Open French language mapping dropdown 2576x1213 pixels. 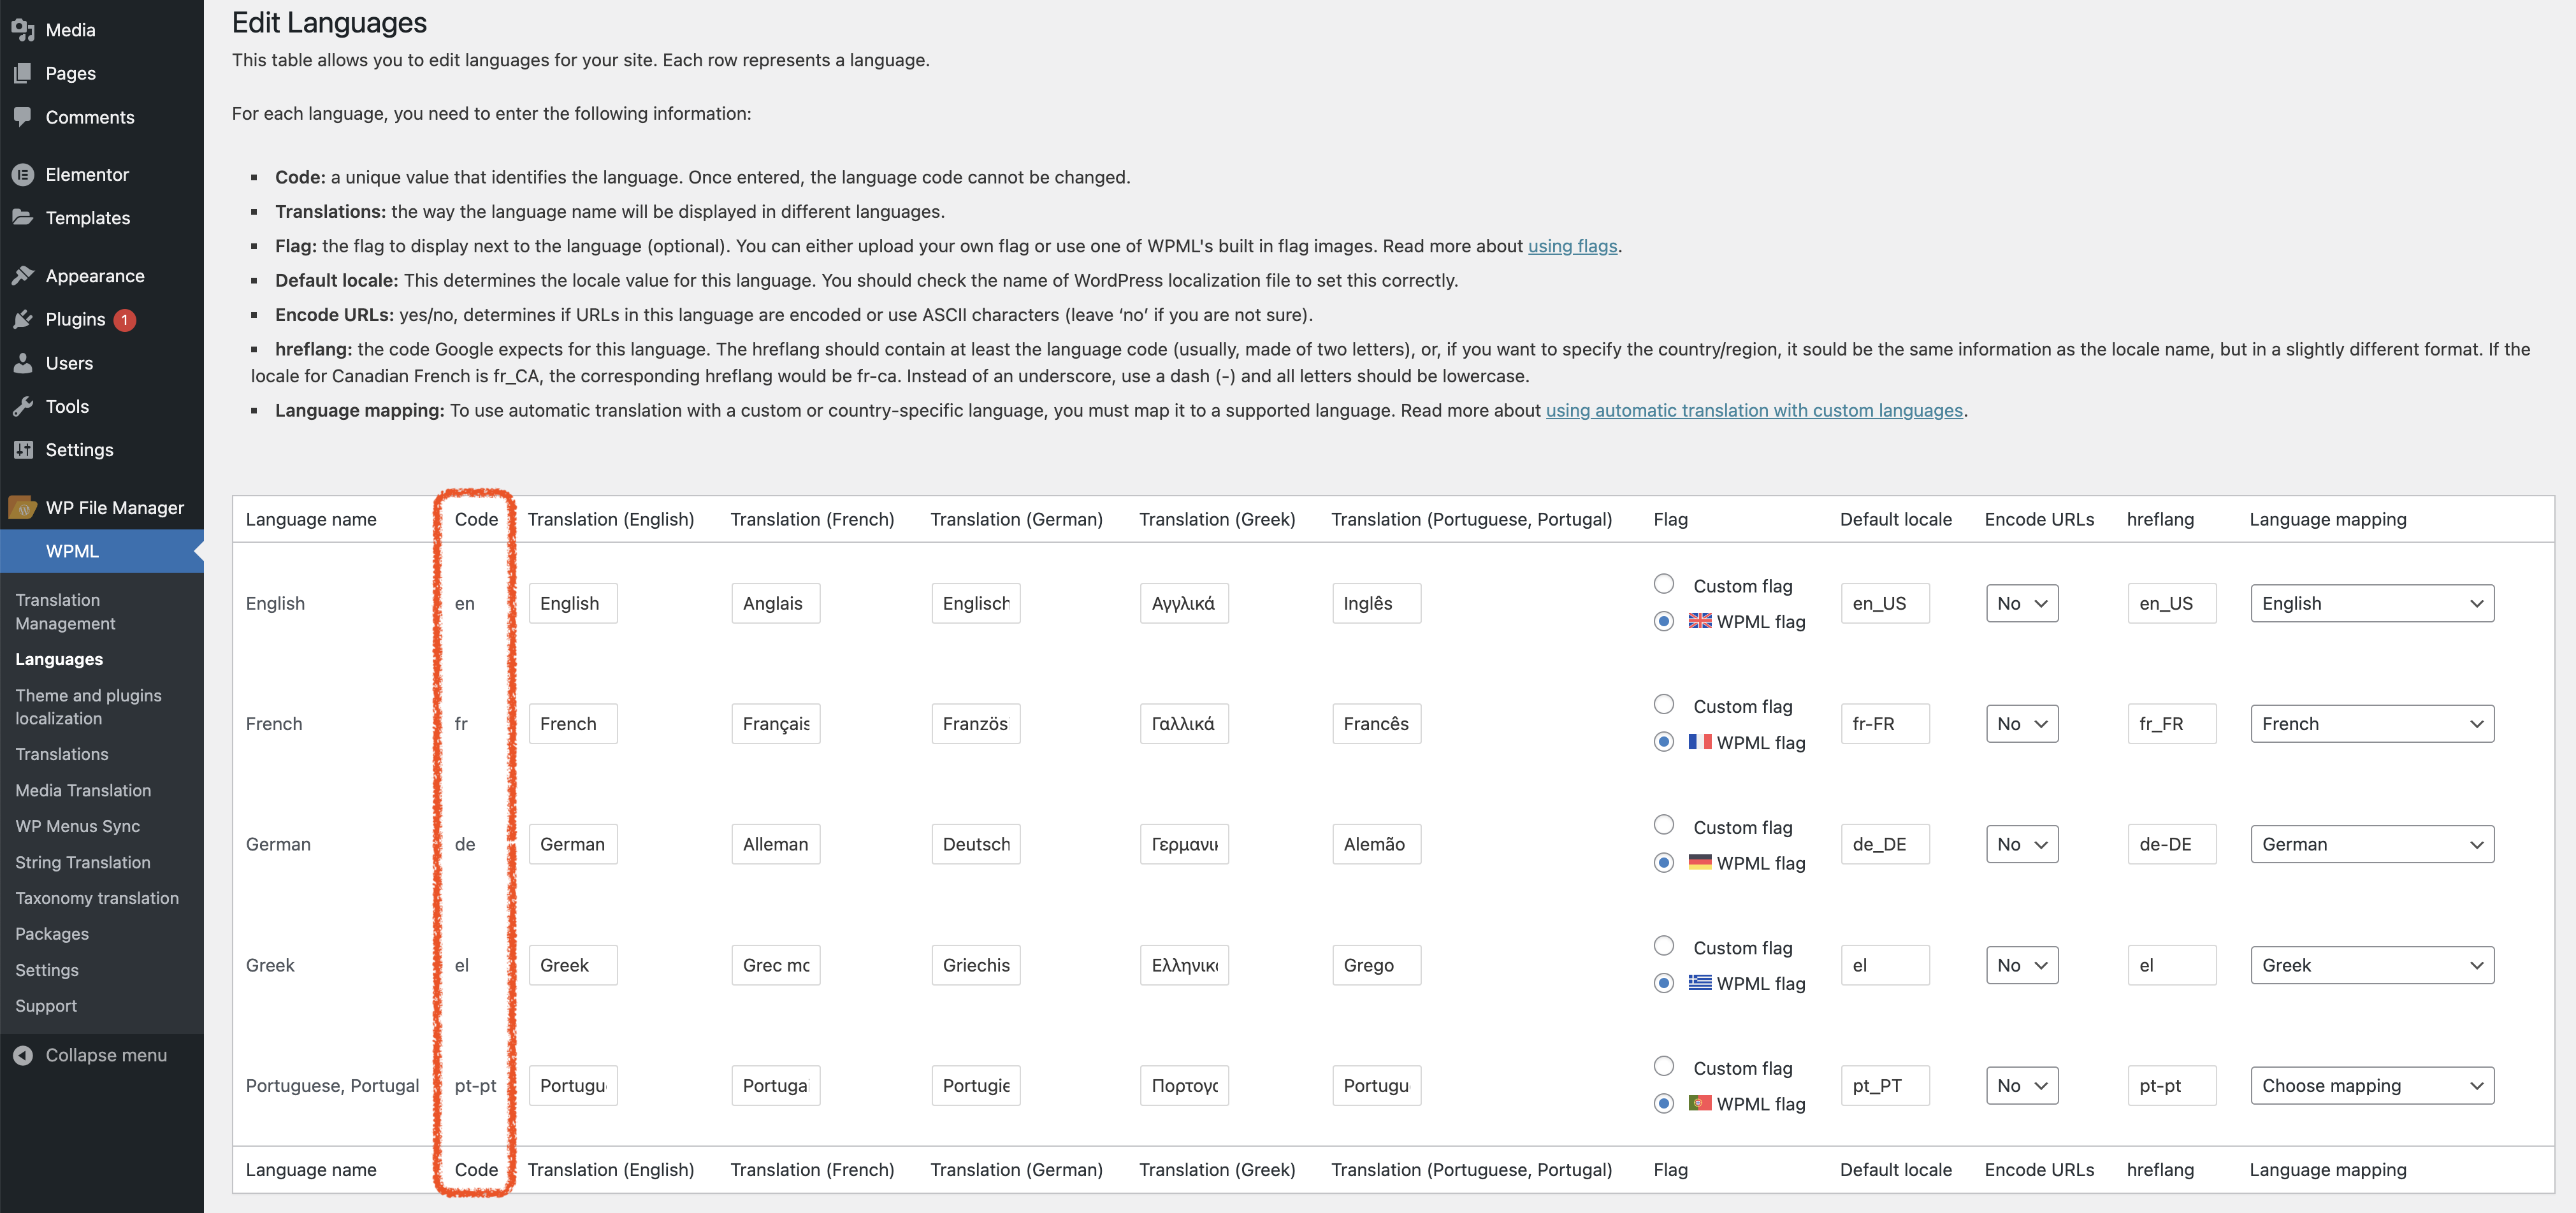tap(2372, 724)
